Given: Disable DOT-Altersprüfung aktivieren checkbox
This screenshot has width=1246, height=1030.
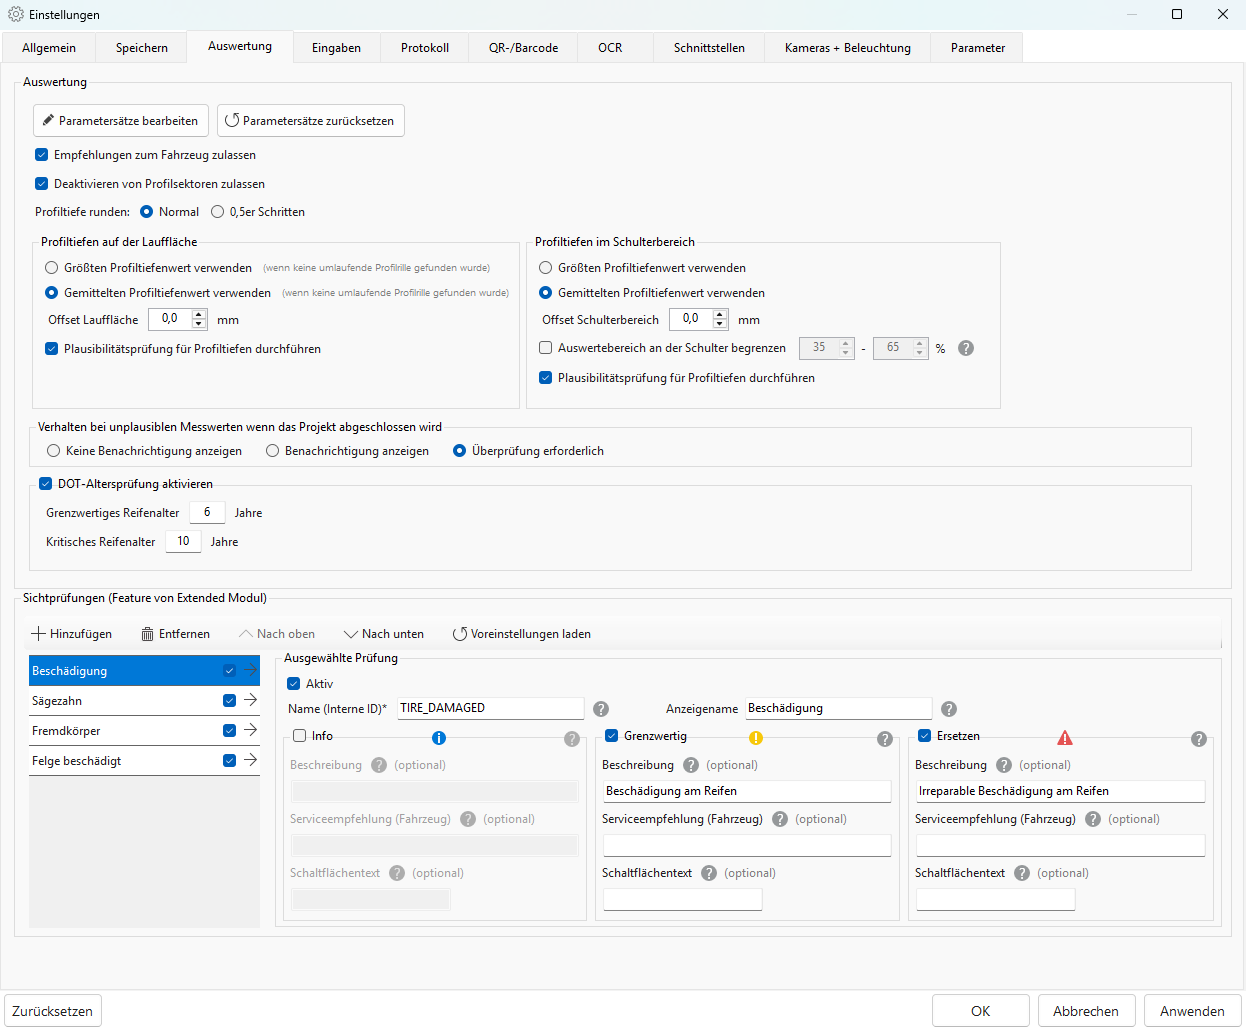Looking at the screenshot, I should (45, 484).
